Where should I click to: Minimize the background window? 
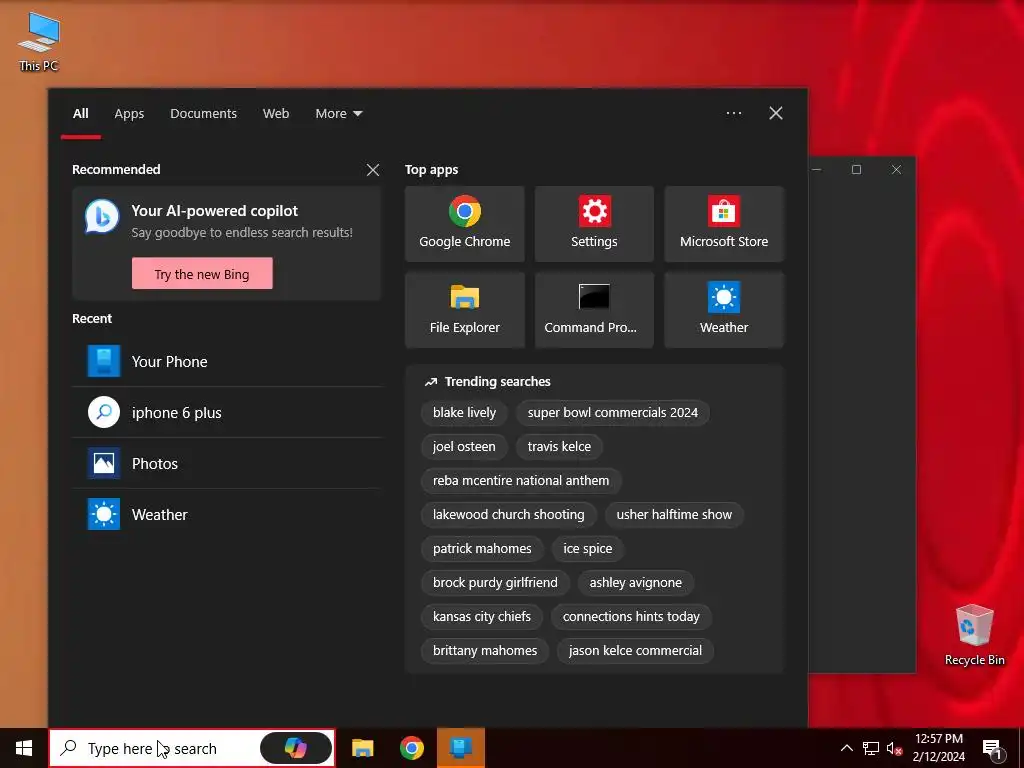tap(816, 170)
